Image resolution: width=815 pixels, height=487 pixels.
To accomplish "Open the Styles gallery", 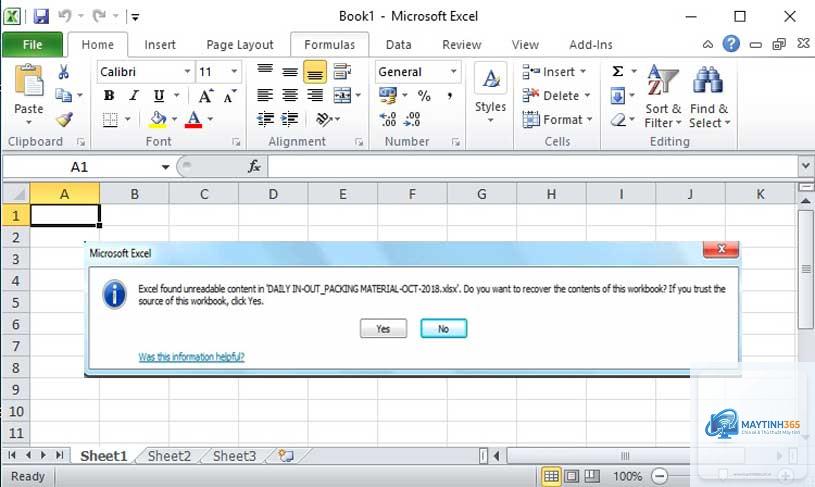I will [x=490, y=94].
